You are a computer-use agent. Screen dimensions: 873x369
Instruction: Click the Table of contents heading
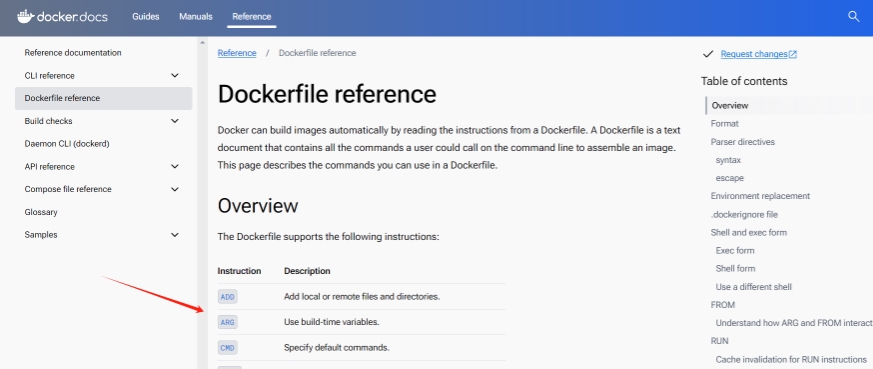click(x=744, y=81)
